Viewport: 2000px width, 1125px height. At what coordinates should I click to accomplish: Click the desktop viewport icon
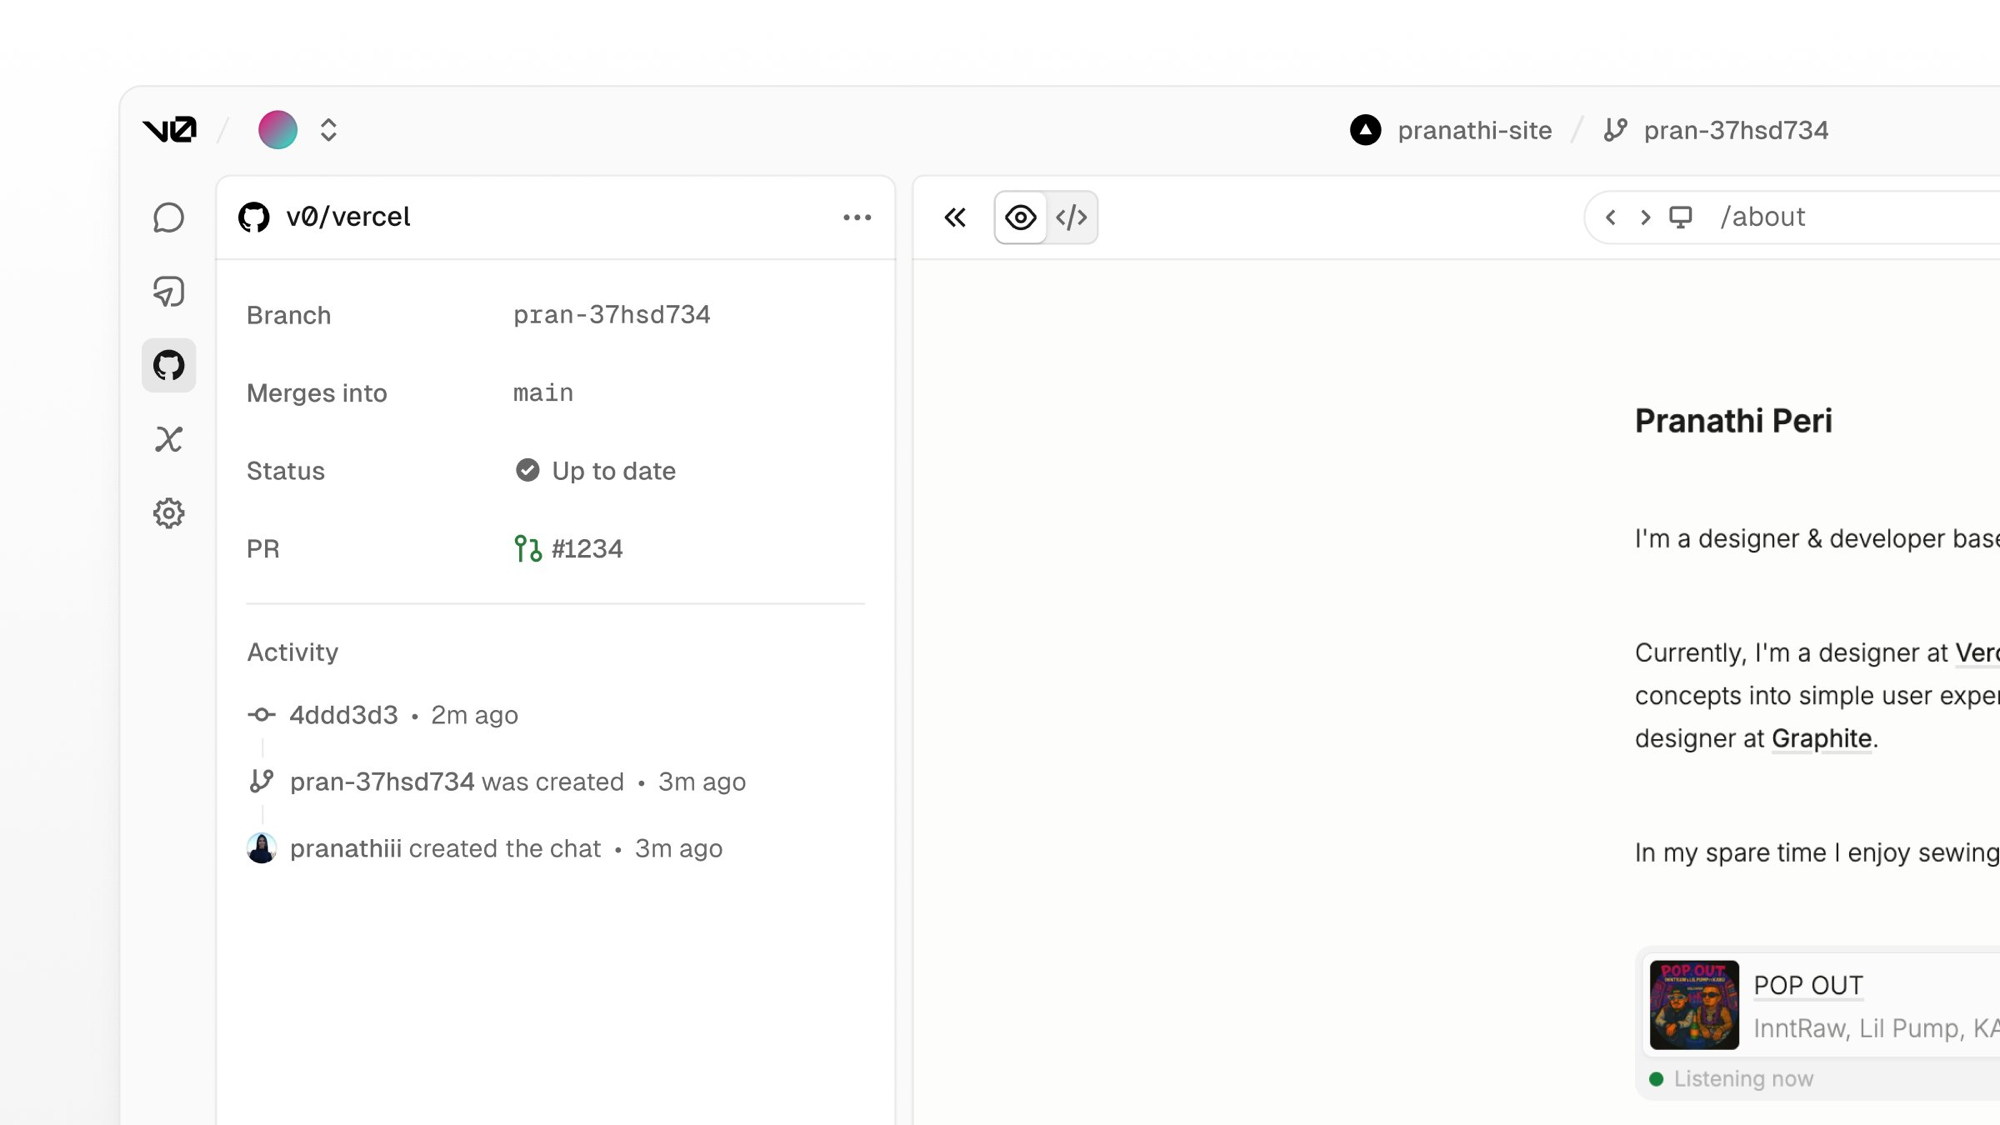(x=1681, y=217)
